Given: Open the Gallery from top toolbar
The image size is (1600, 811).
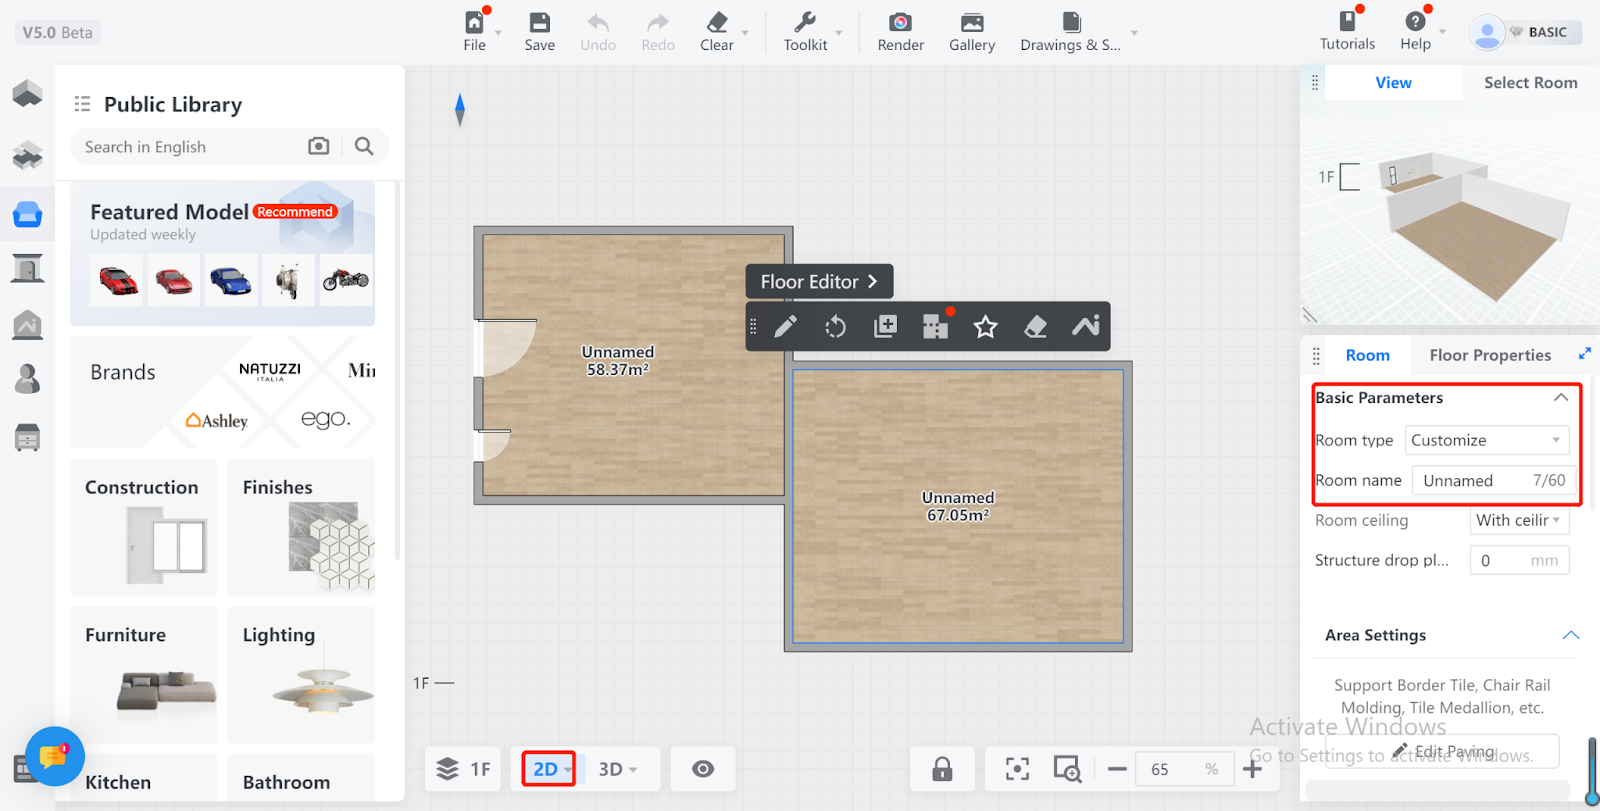Looking at the screenshot, I should tap(971, 32).
